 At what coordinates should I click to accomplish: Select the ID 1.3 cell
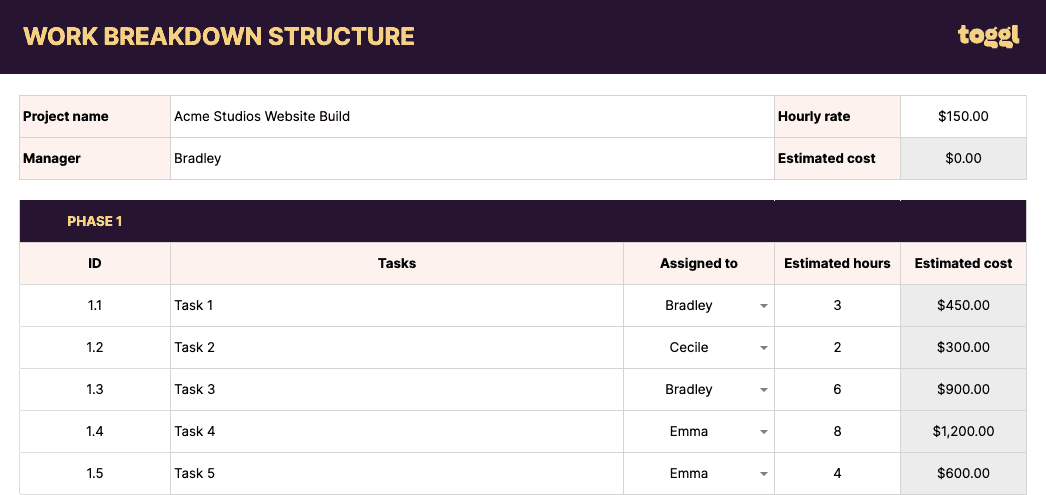[95, 389]
